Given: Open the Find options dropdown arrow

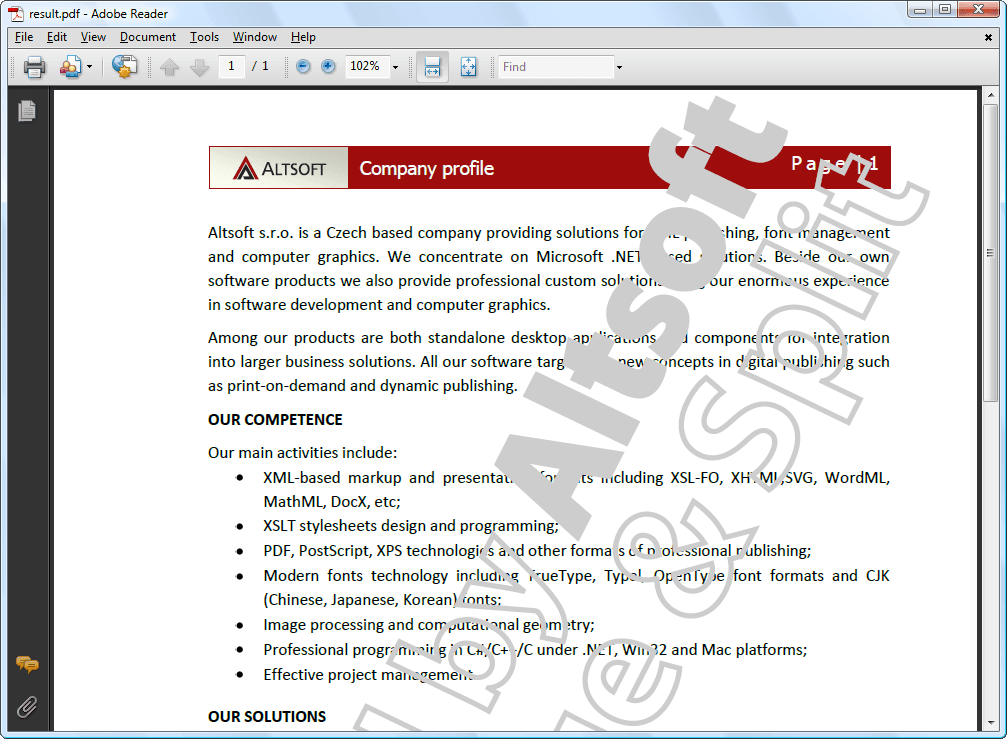Looking at the screenshot, I should pos(619,67).
